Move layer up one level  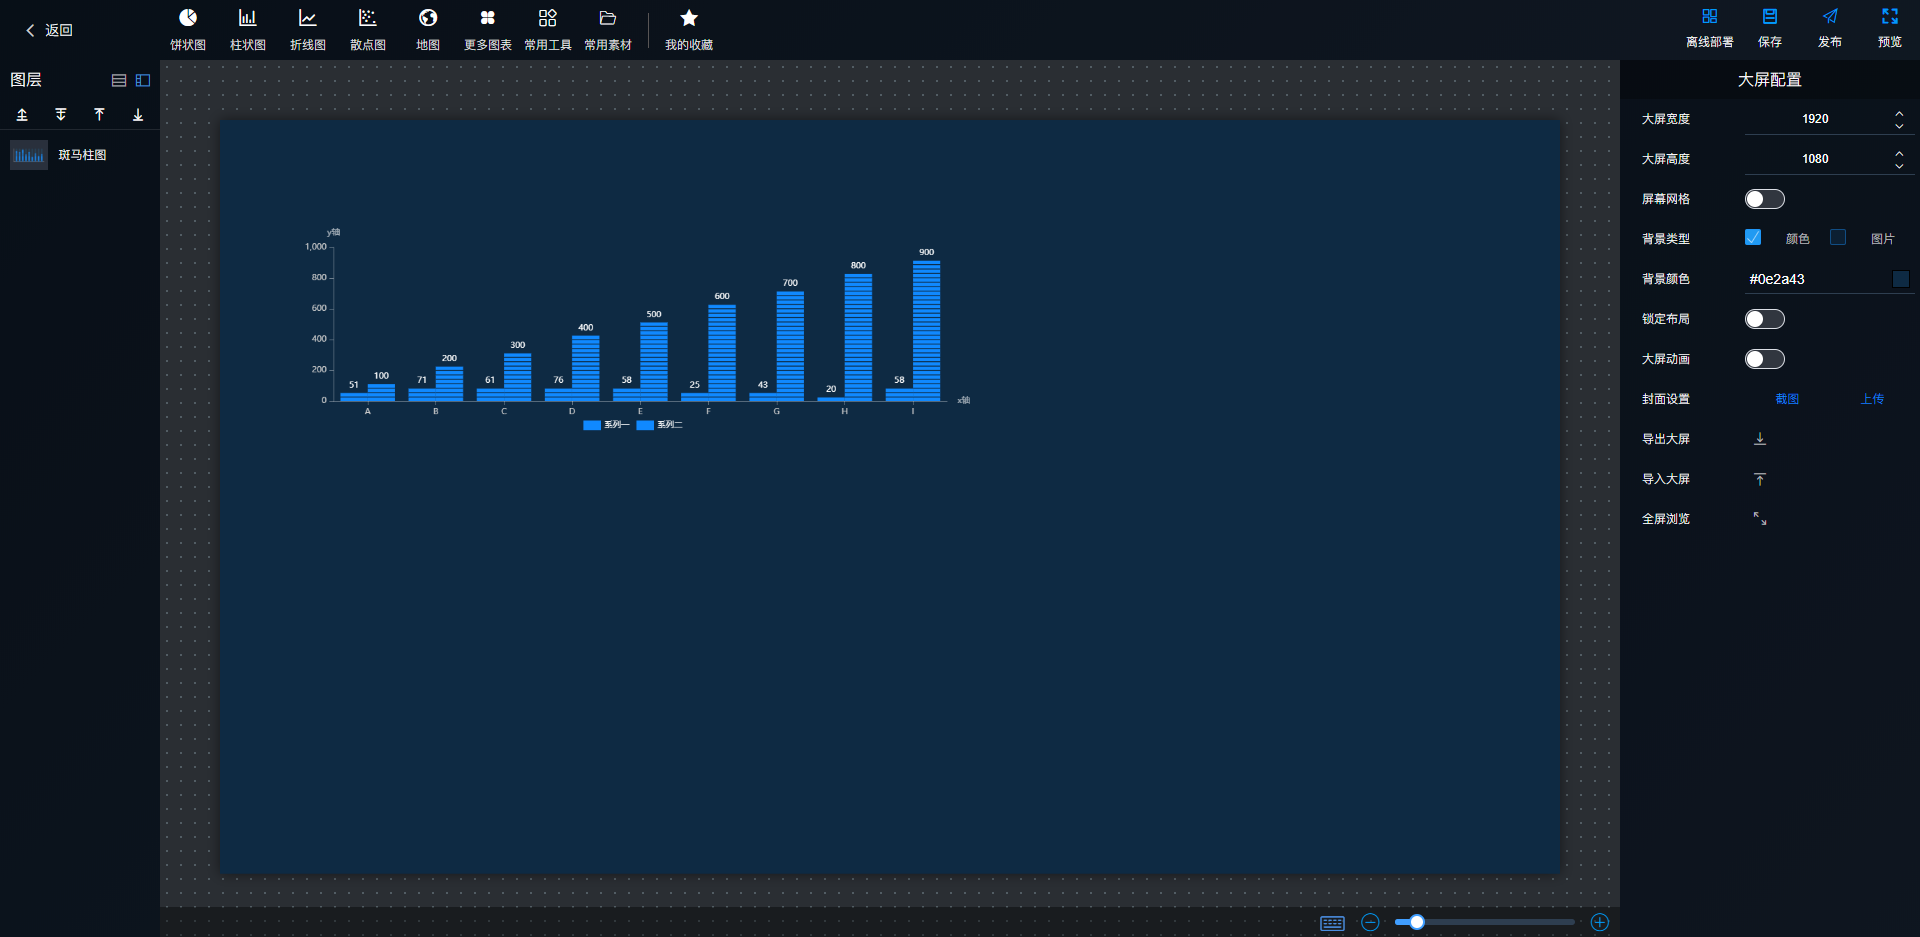click(22, 115)
